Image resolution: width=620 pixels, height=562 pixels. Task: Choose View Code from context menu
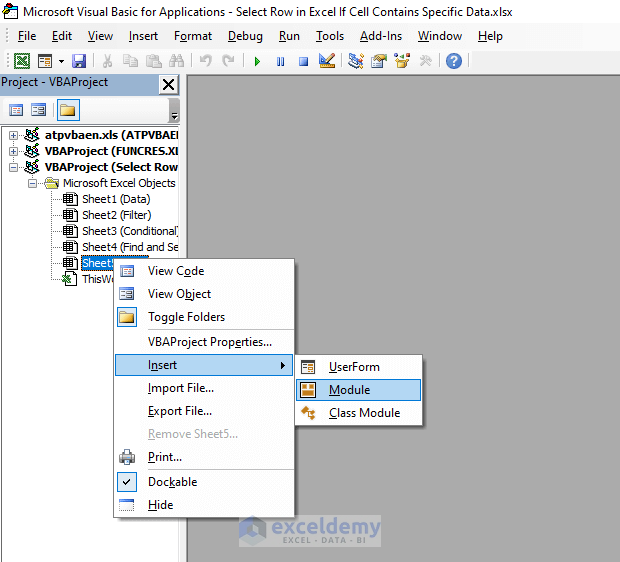(x=204, y=271)
